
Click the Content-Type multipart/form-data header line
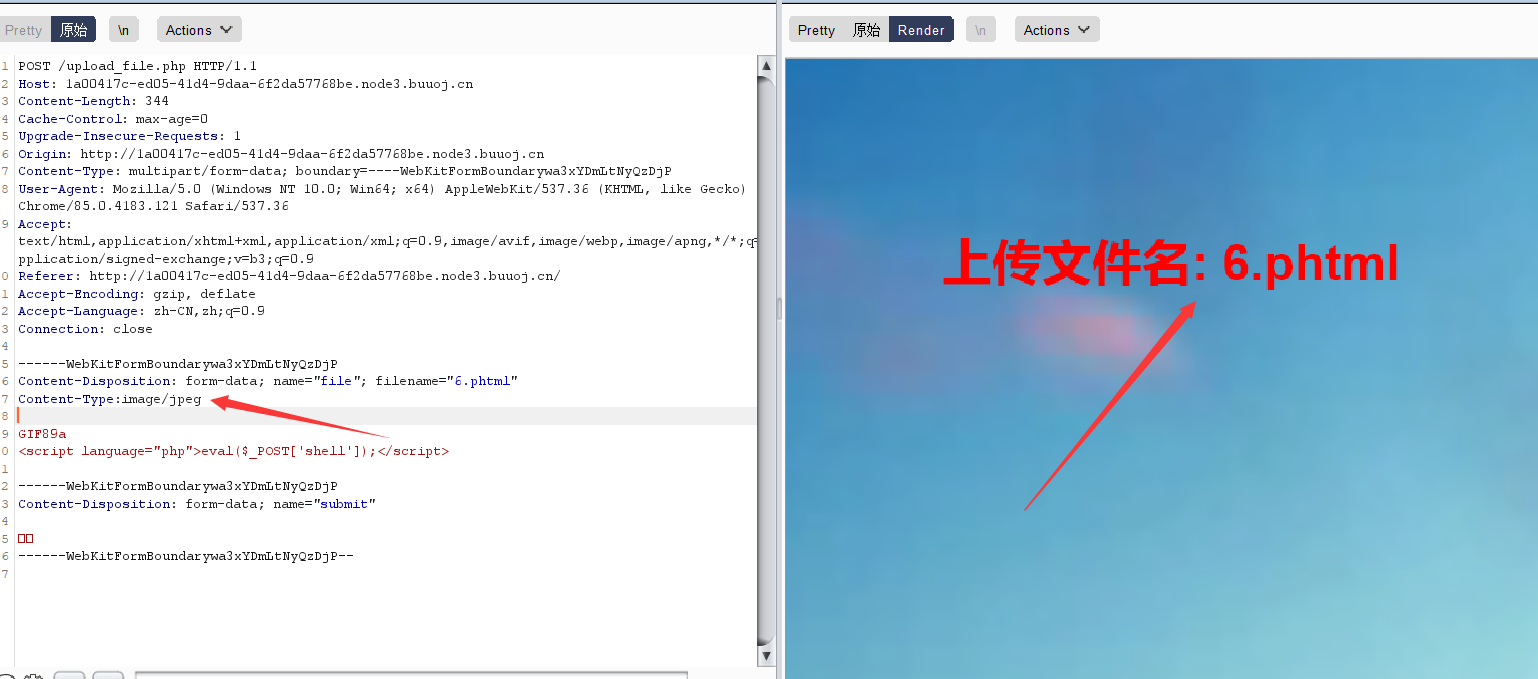click(345, 171)
